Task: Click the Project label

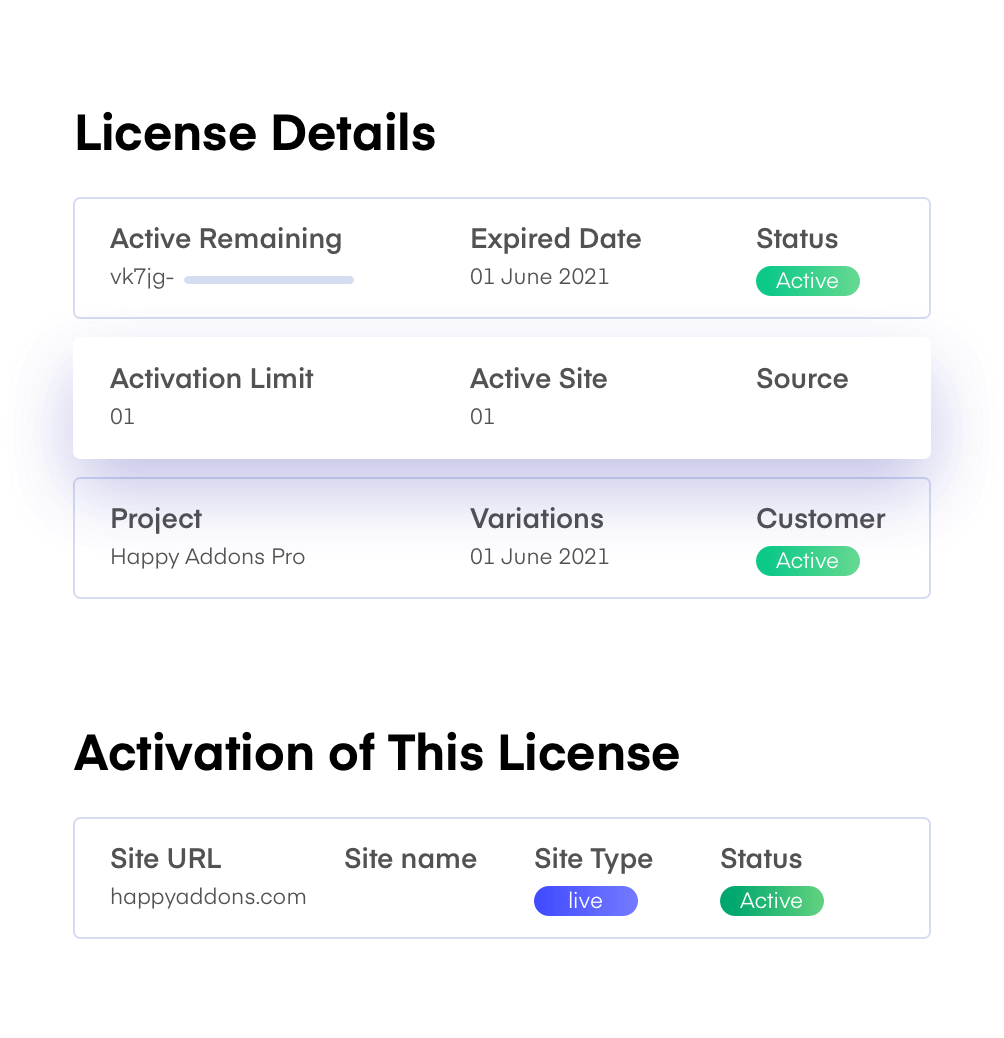Action: click(x=156, y=519)
